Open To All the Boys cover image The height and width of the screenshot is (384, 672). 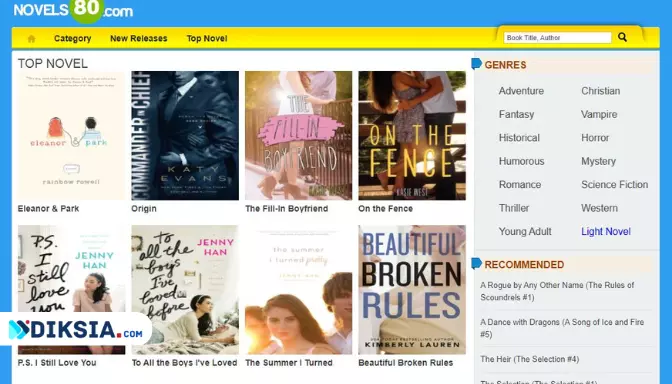pos(185,290)
